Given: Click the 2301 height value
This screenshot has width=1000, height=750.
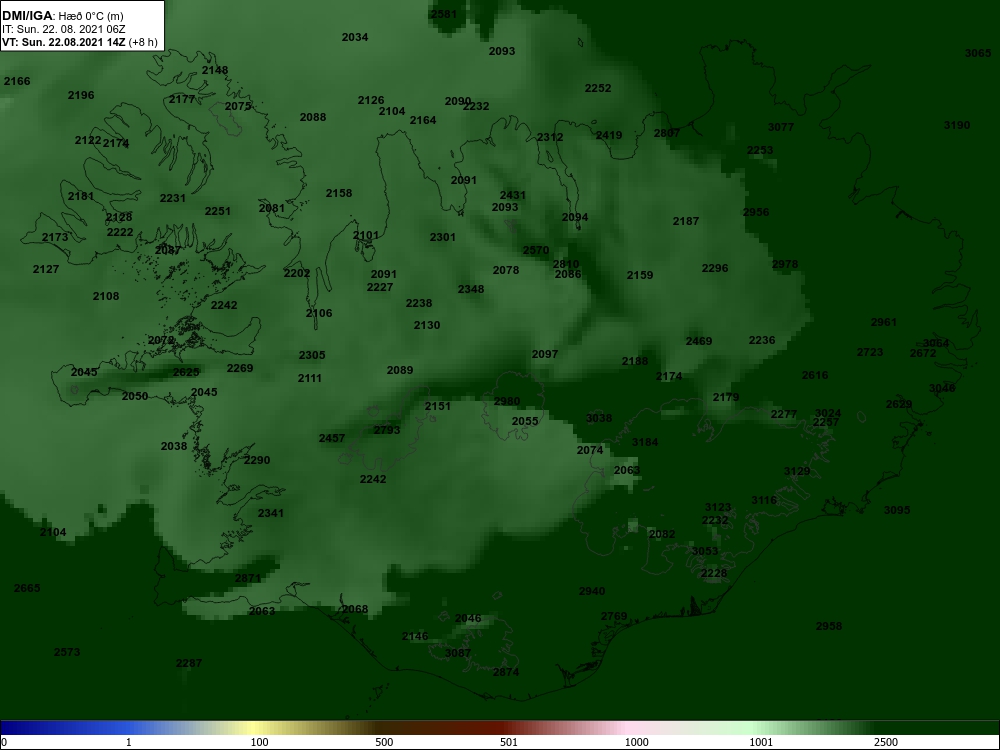Looking at the screenshot, I should (443, 237).
